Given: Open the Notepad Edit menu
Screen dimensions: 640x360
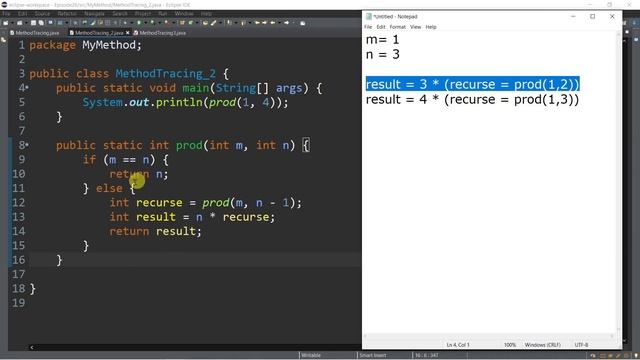Looking at the screenshot, I should [381, 27].
